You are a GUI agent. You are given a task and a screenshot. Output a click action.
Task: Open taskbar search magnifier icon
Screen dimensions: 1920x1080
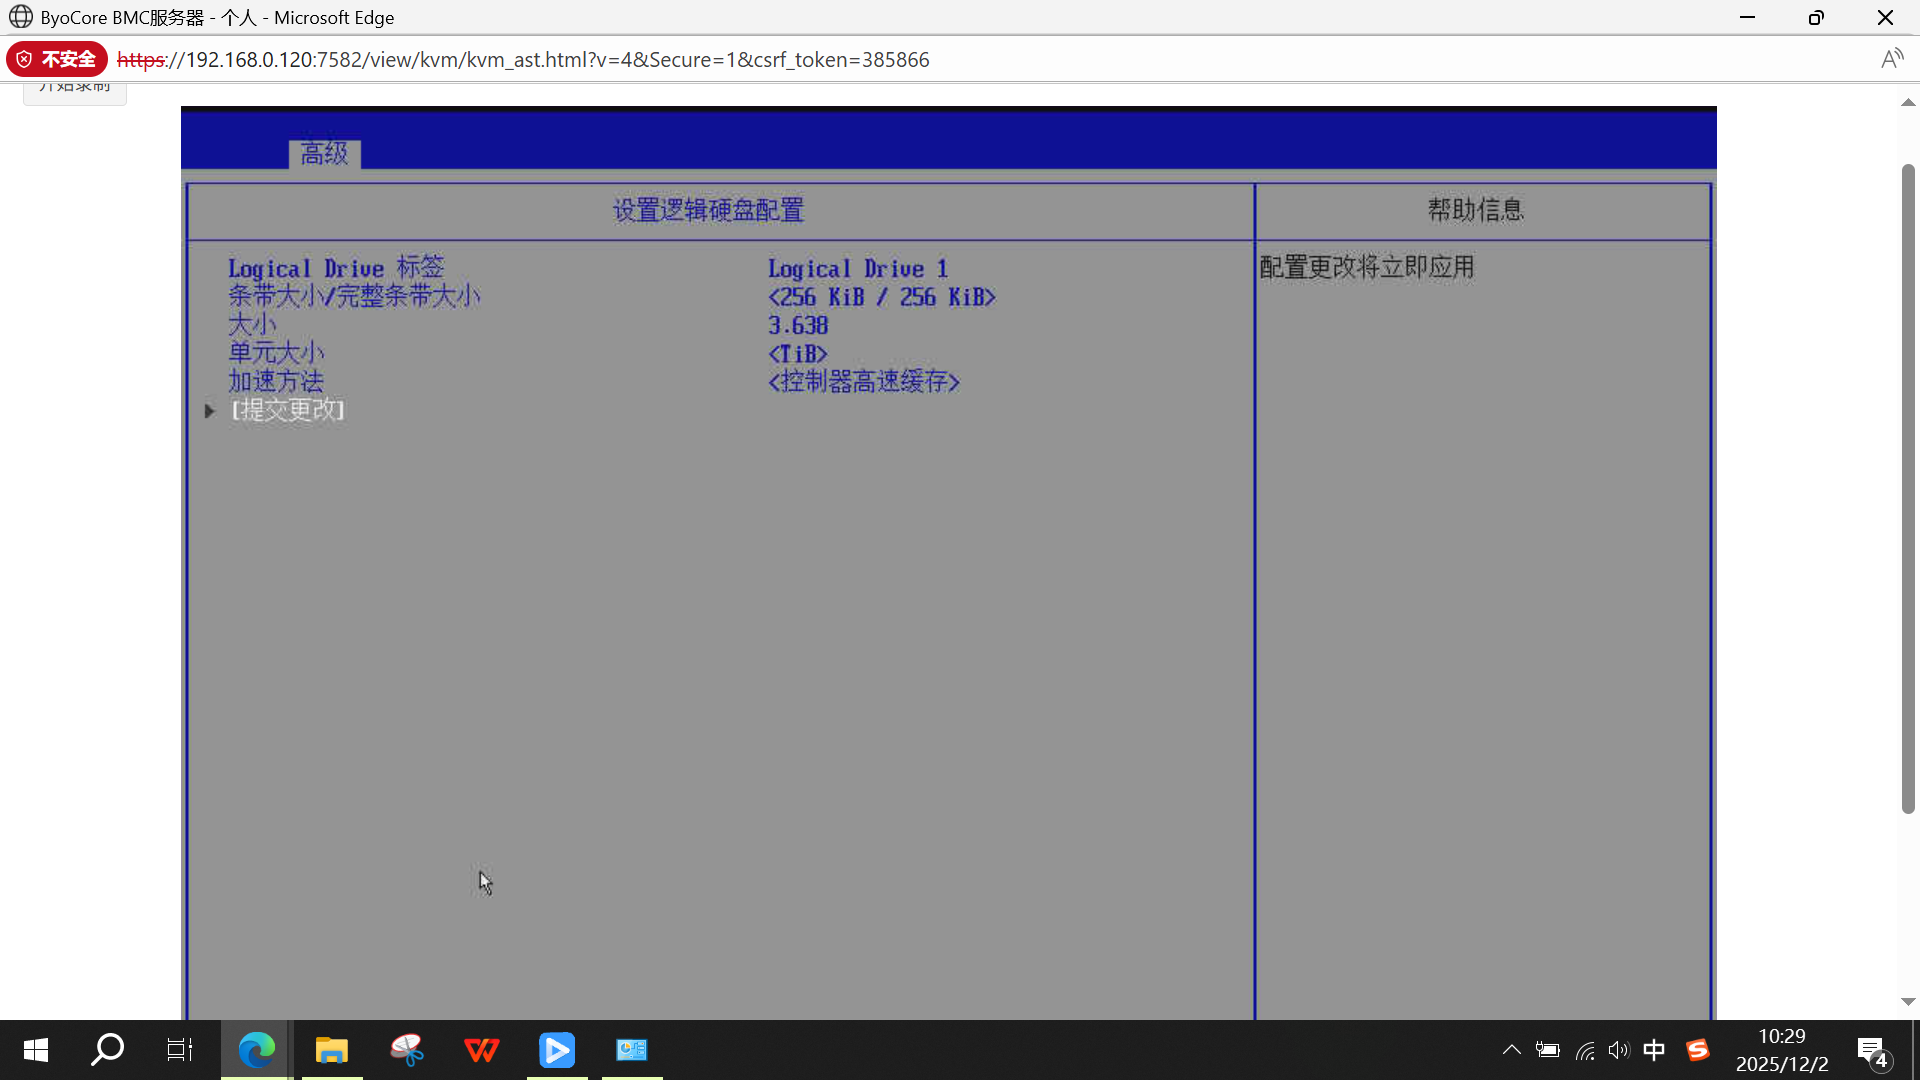coord(107,1050)
